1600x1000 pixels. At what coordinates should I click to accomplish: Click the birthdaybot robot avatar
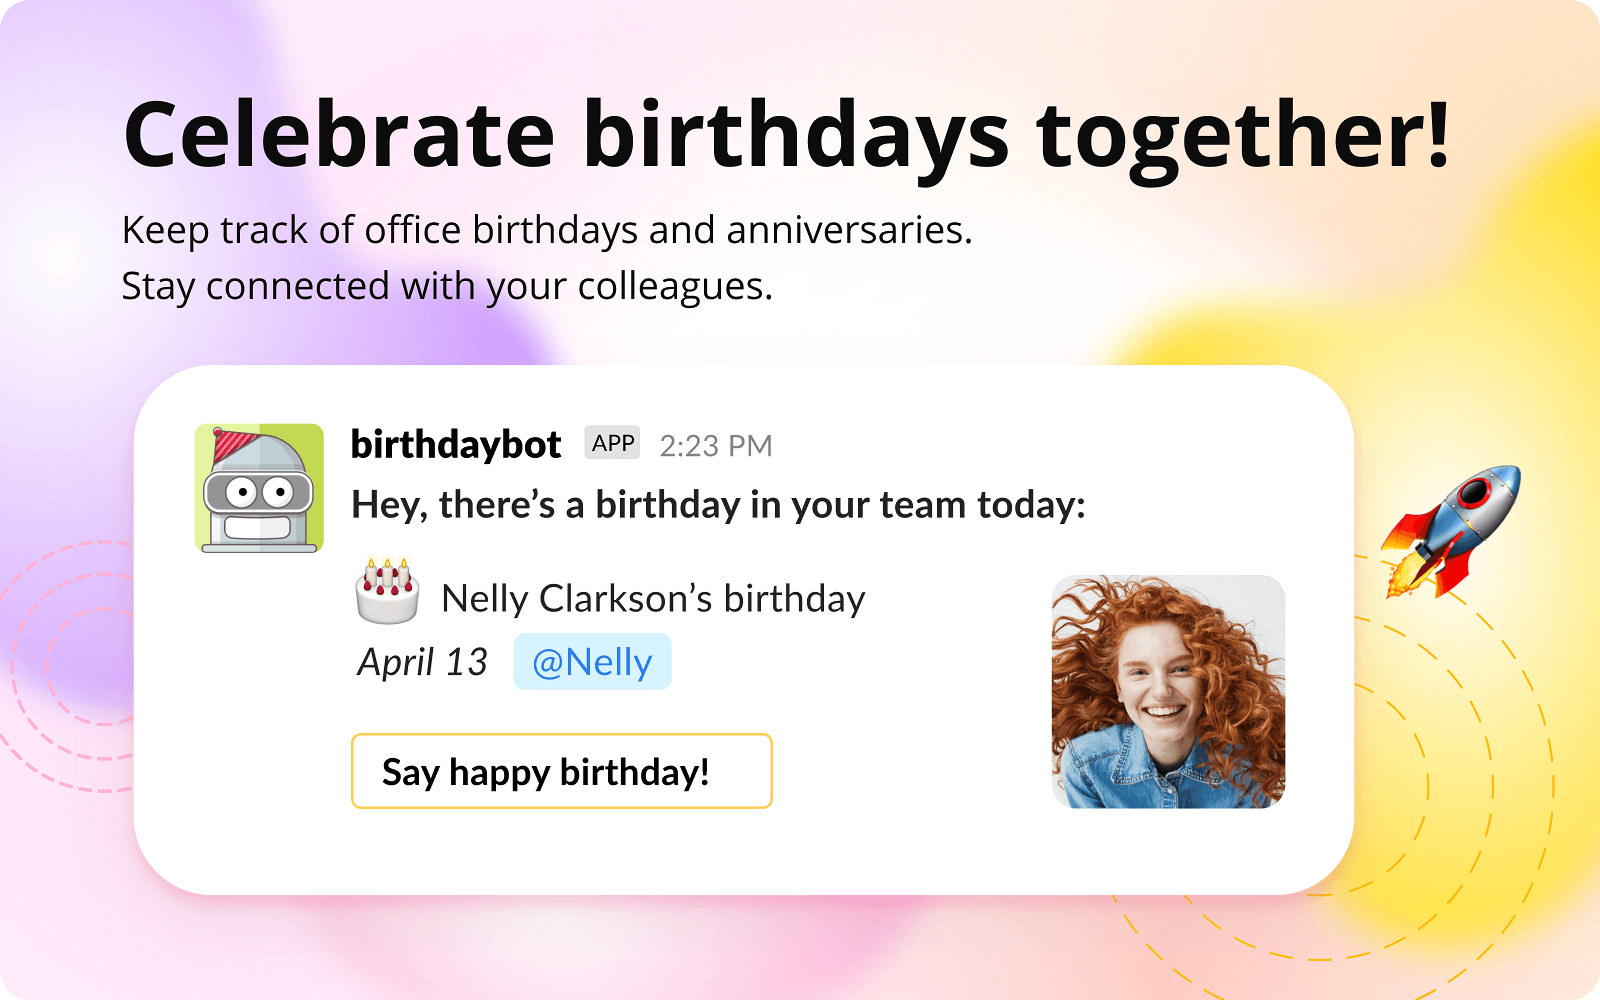point(259,488)
